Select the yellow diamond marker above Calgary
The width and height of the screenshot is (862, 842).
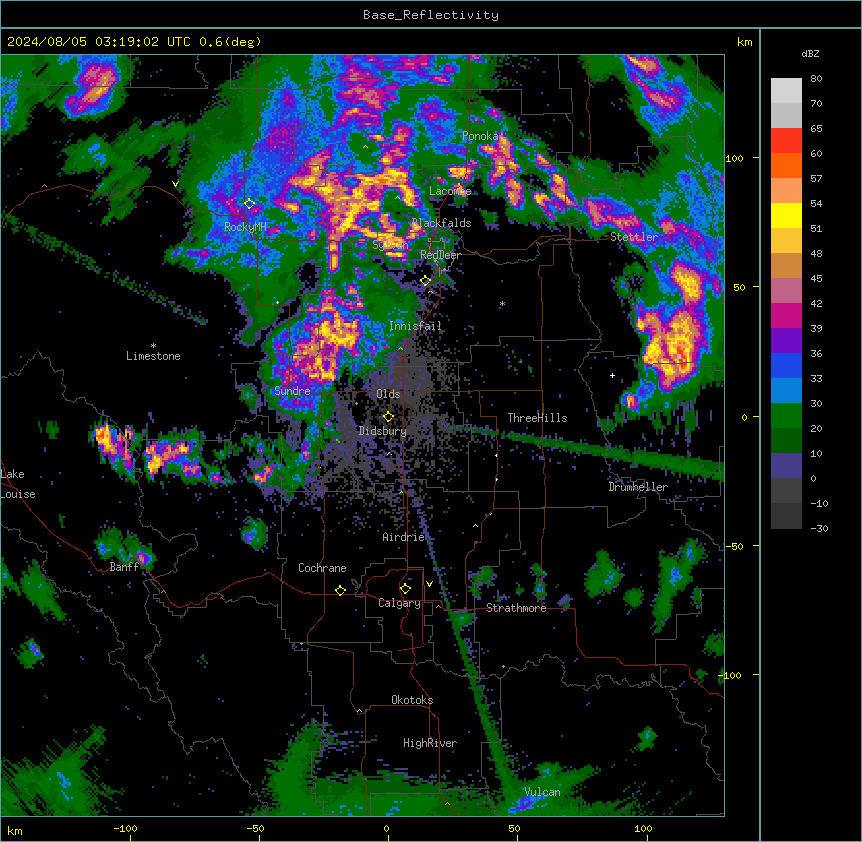(405, 589)
